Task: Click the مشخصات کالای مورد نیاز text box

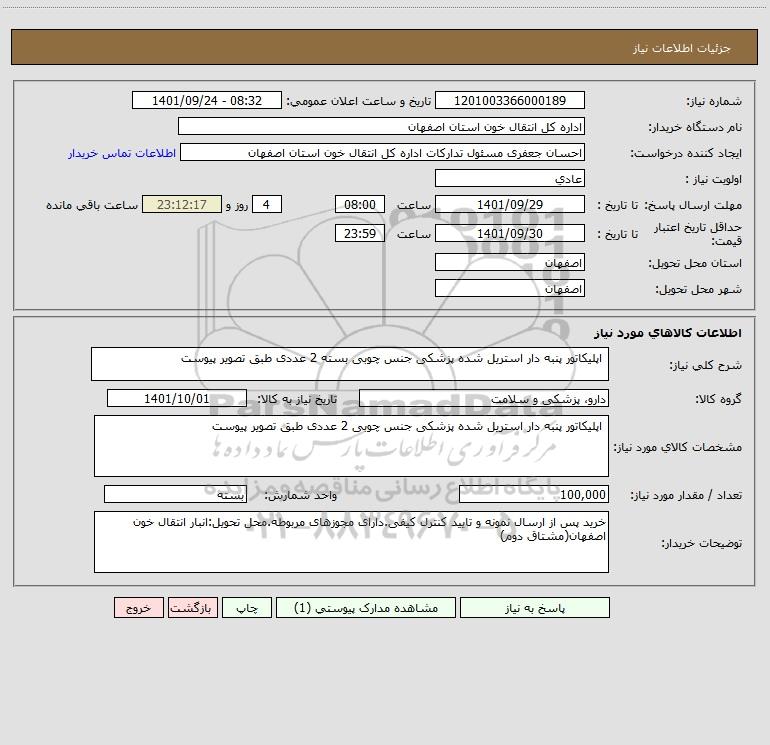Action: (x=351, y=446)
